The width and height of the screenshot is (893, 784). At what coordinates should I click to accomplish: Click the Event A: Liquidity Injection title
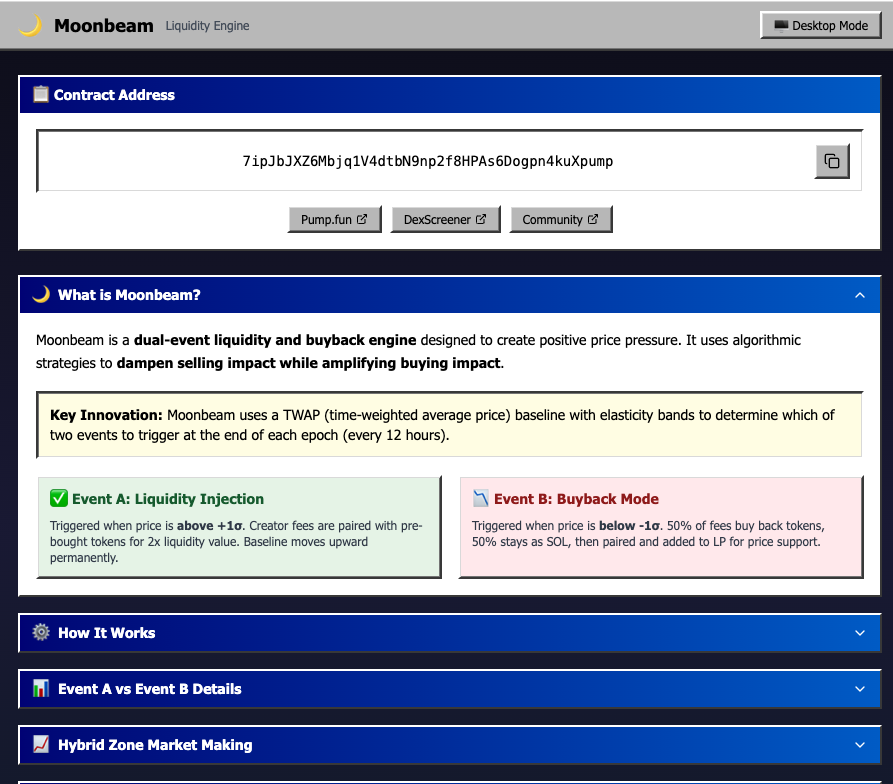coord(168,499)
